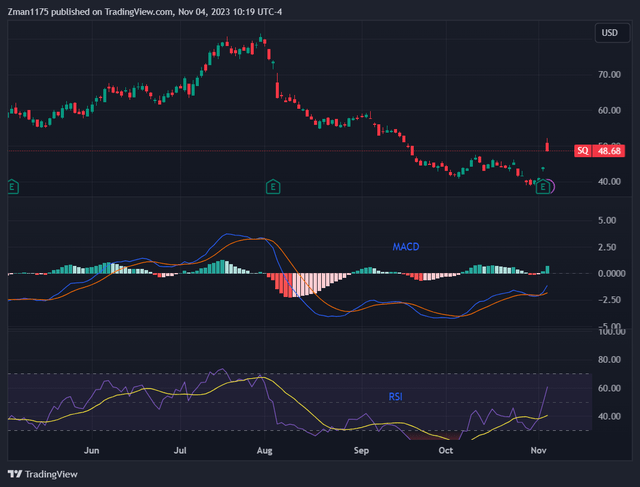
Task: Click the Oct label on the time axis
Action: click(446, 451)
